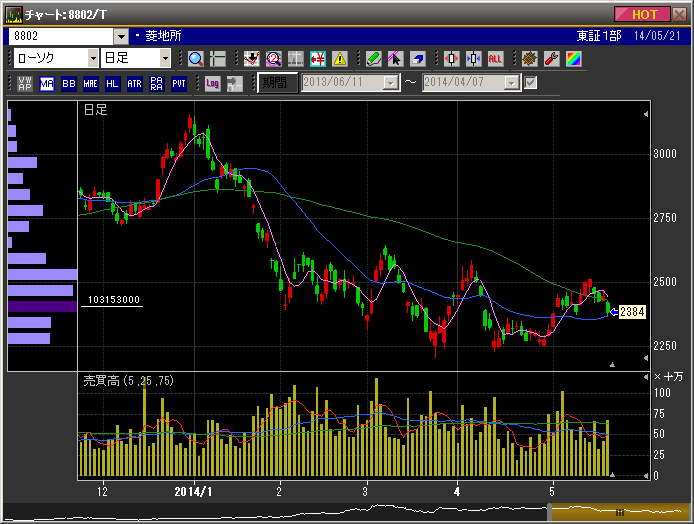The width and height of the screenshot is (694, 524).
Task: Toggle the ATR indicator button
Action: (135, 83)
